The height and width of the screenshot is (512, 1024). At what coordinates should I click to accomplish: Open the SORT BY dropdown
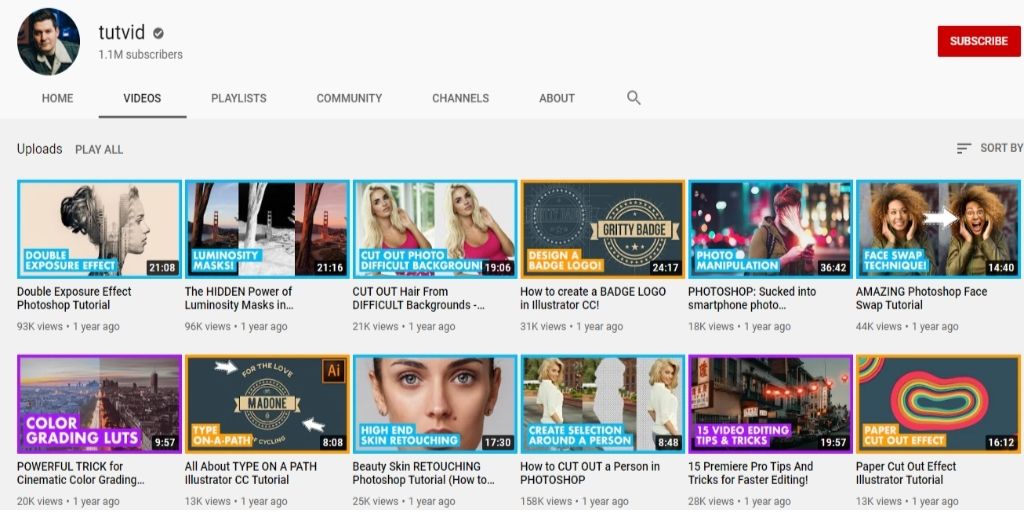pyautogui.click(x=989, y=148)
